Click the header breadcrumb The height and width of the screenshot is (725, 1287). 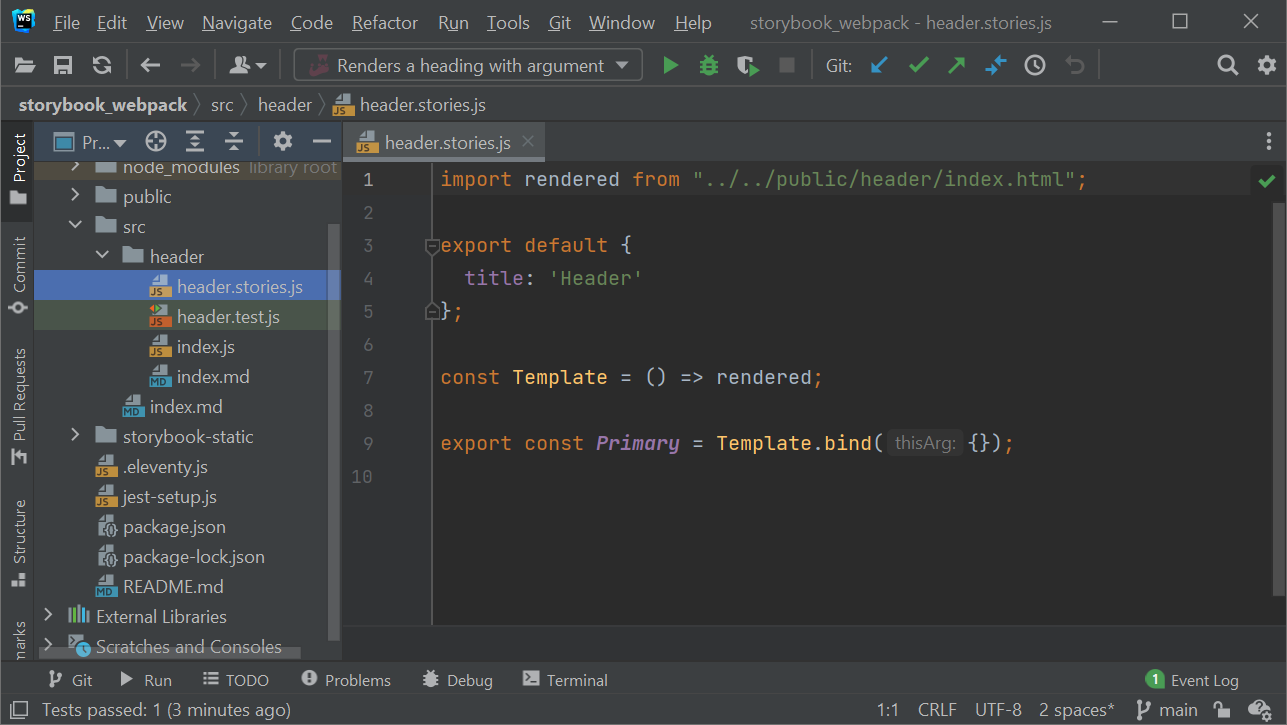tap(285, 105)
